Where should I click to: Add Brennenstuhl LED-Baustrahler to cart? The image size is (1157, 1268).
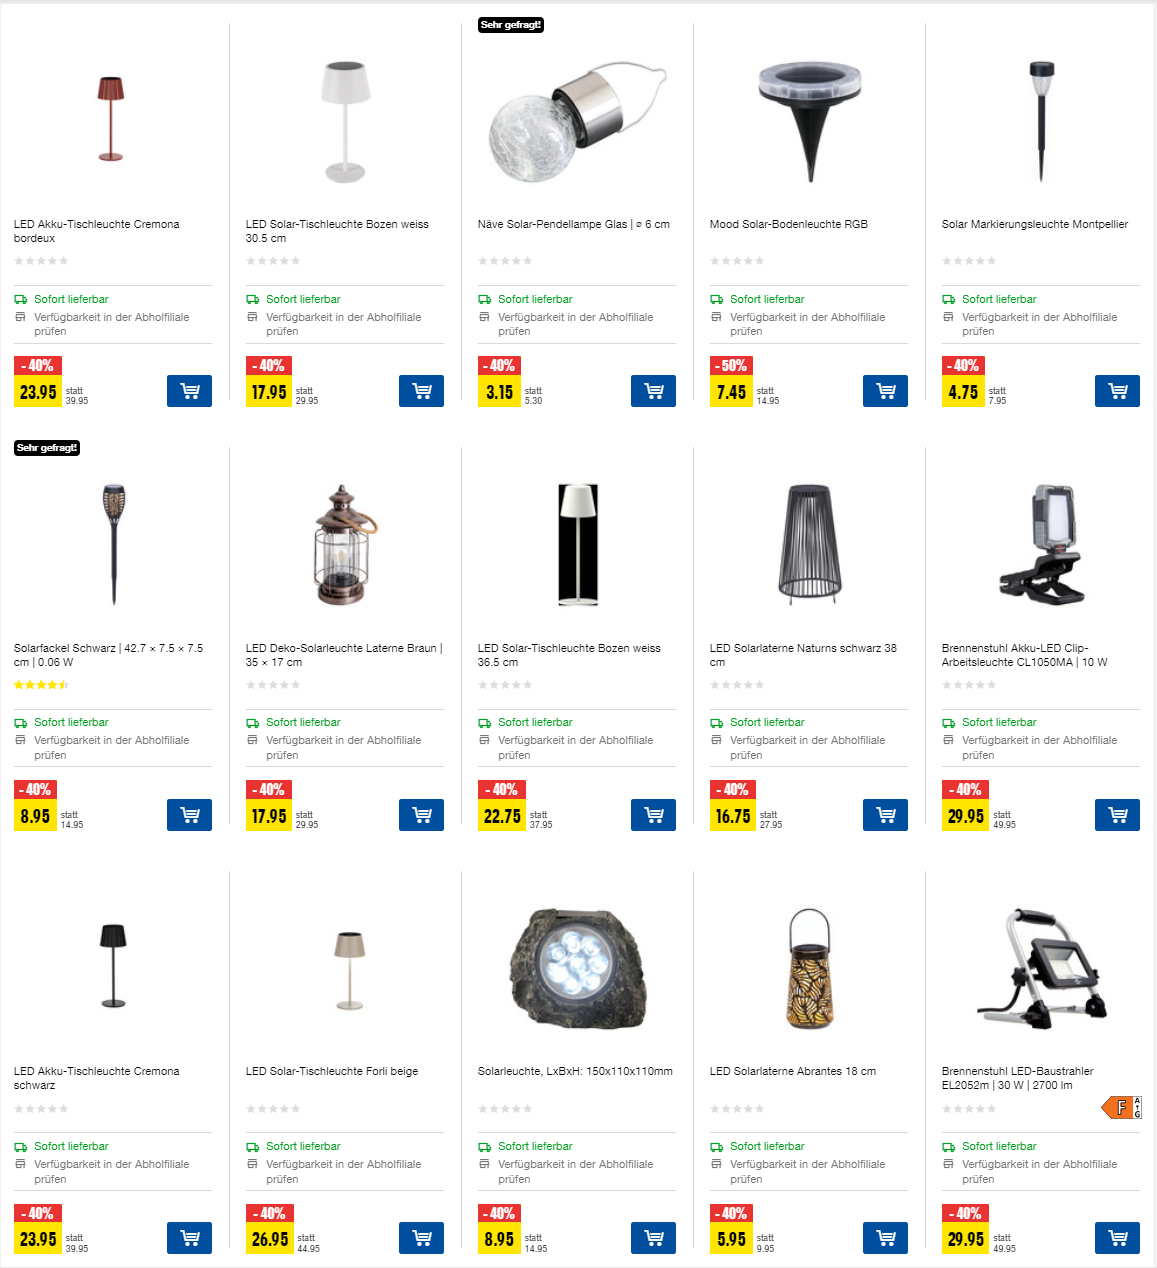click(1117, 1238)
